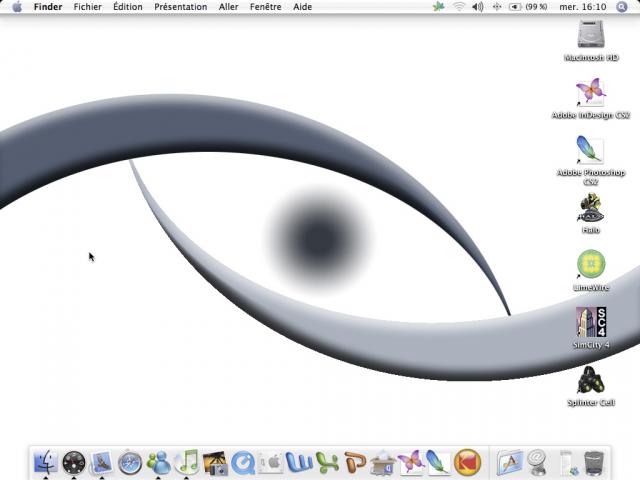The image size is (640, 480).
Task: Click the clock showing mer. 16:10
Action: (x=582, y=7)
